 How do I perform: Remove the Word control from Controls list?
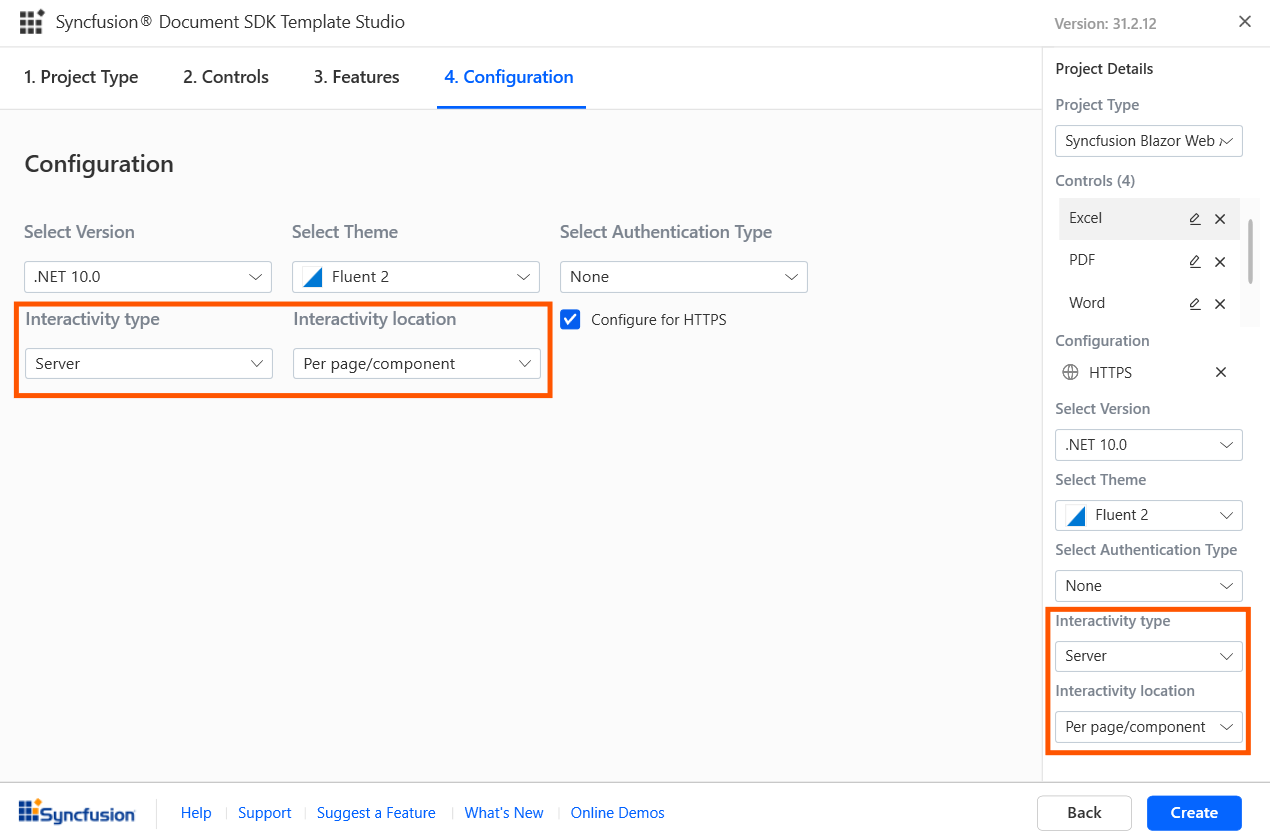click(x=1220, y=303)
